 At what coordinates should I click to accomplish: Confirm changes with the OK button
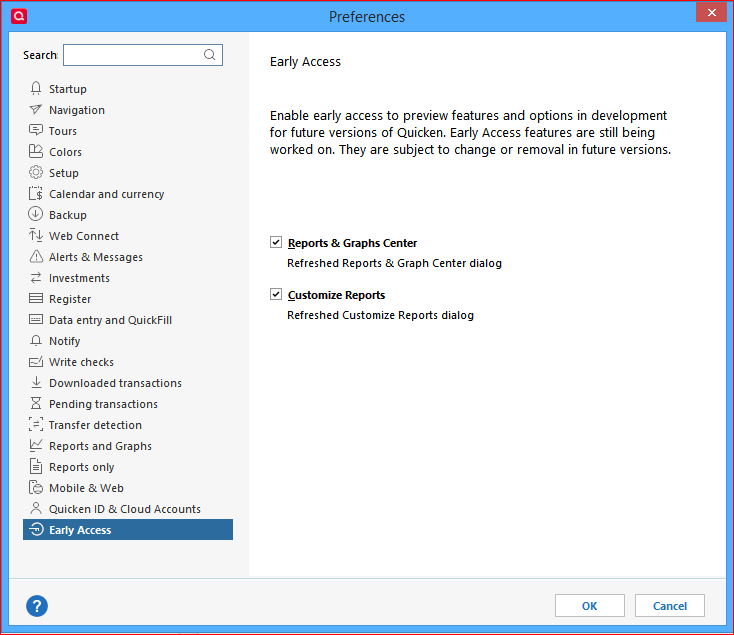[x=589, y=606]
